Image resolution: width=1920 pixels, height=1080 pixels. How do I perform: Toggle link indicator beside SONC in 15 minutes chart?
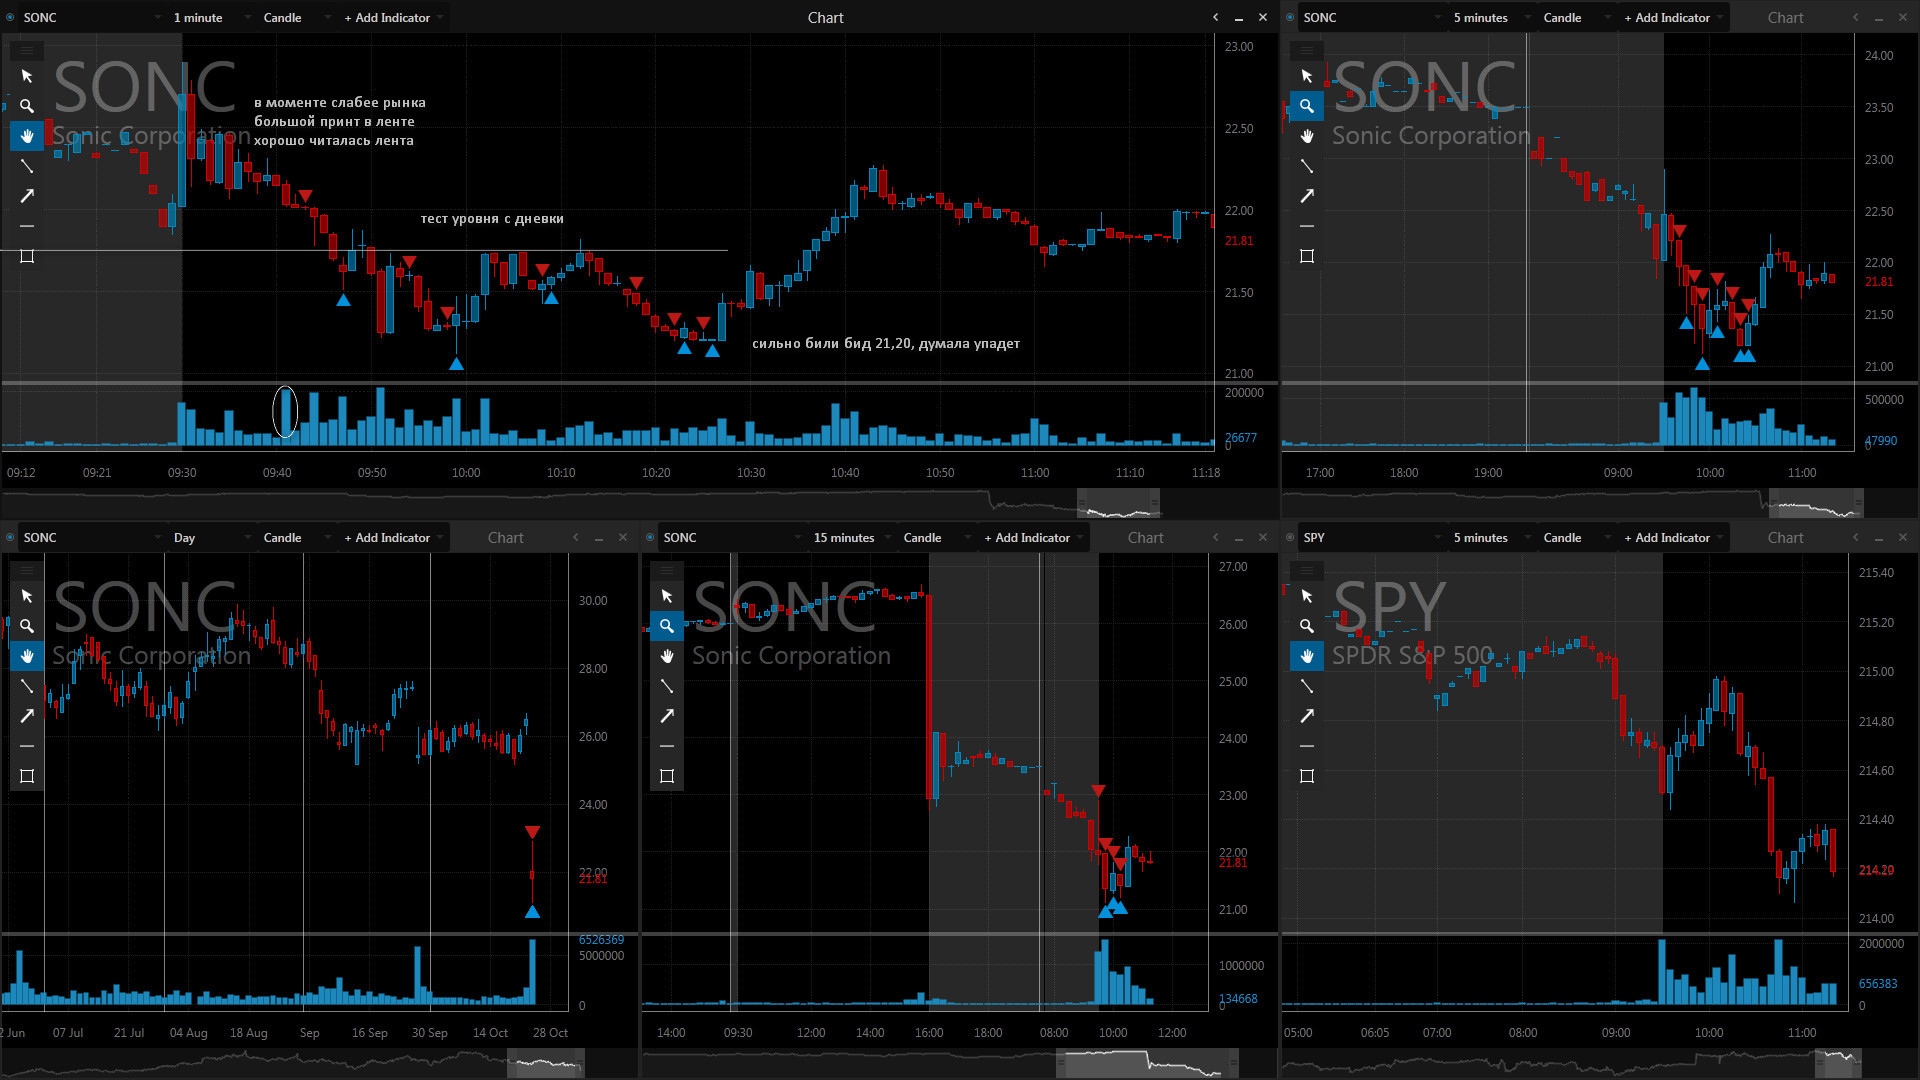(650, 538)
